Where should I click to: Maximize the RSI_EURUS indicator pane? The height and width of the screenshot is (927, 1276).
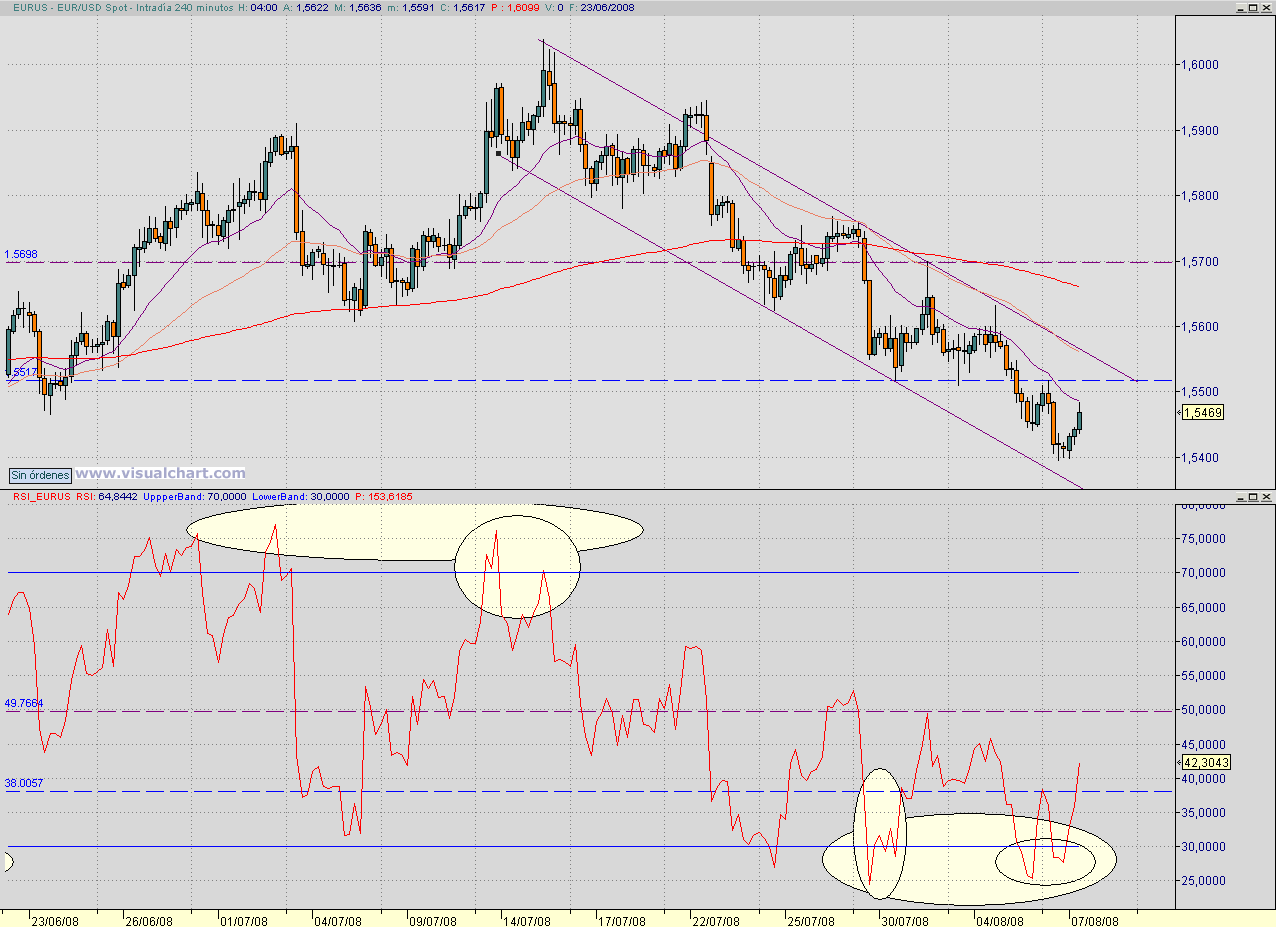(x=1254, y=496)
